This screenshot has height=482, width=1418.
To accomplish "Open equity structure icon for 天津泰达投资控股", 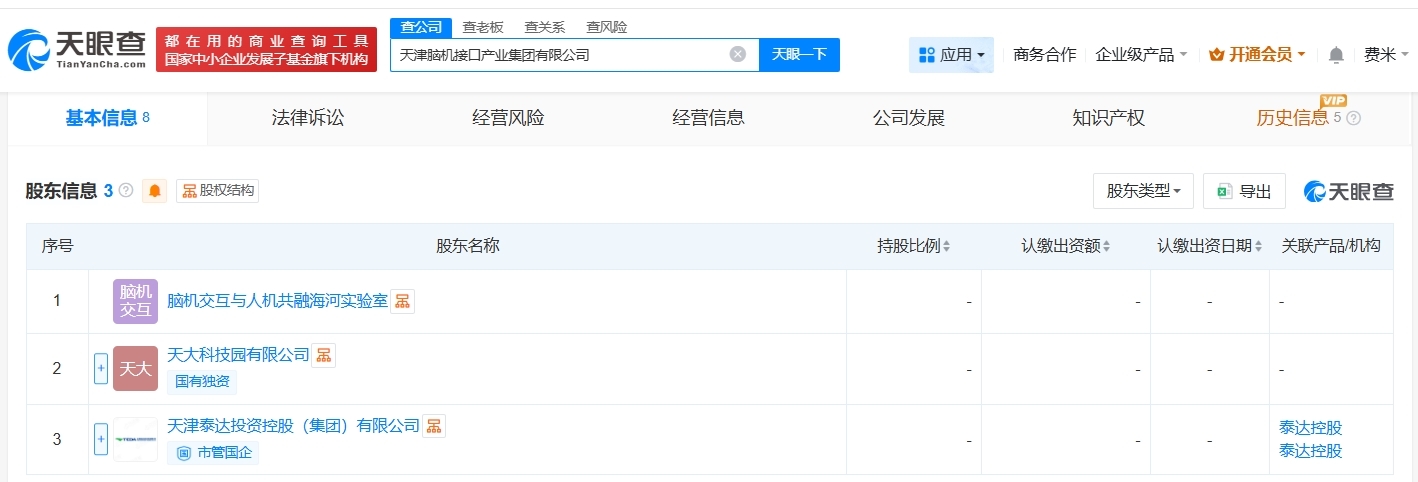I will point(434,426).
